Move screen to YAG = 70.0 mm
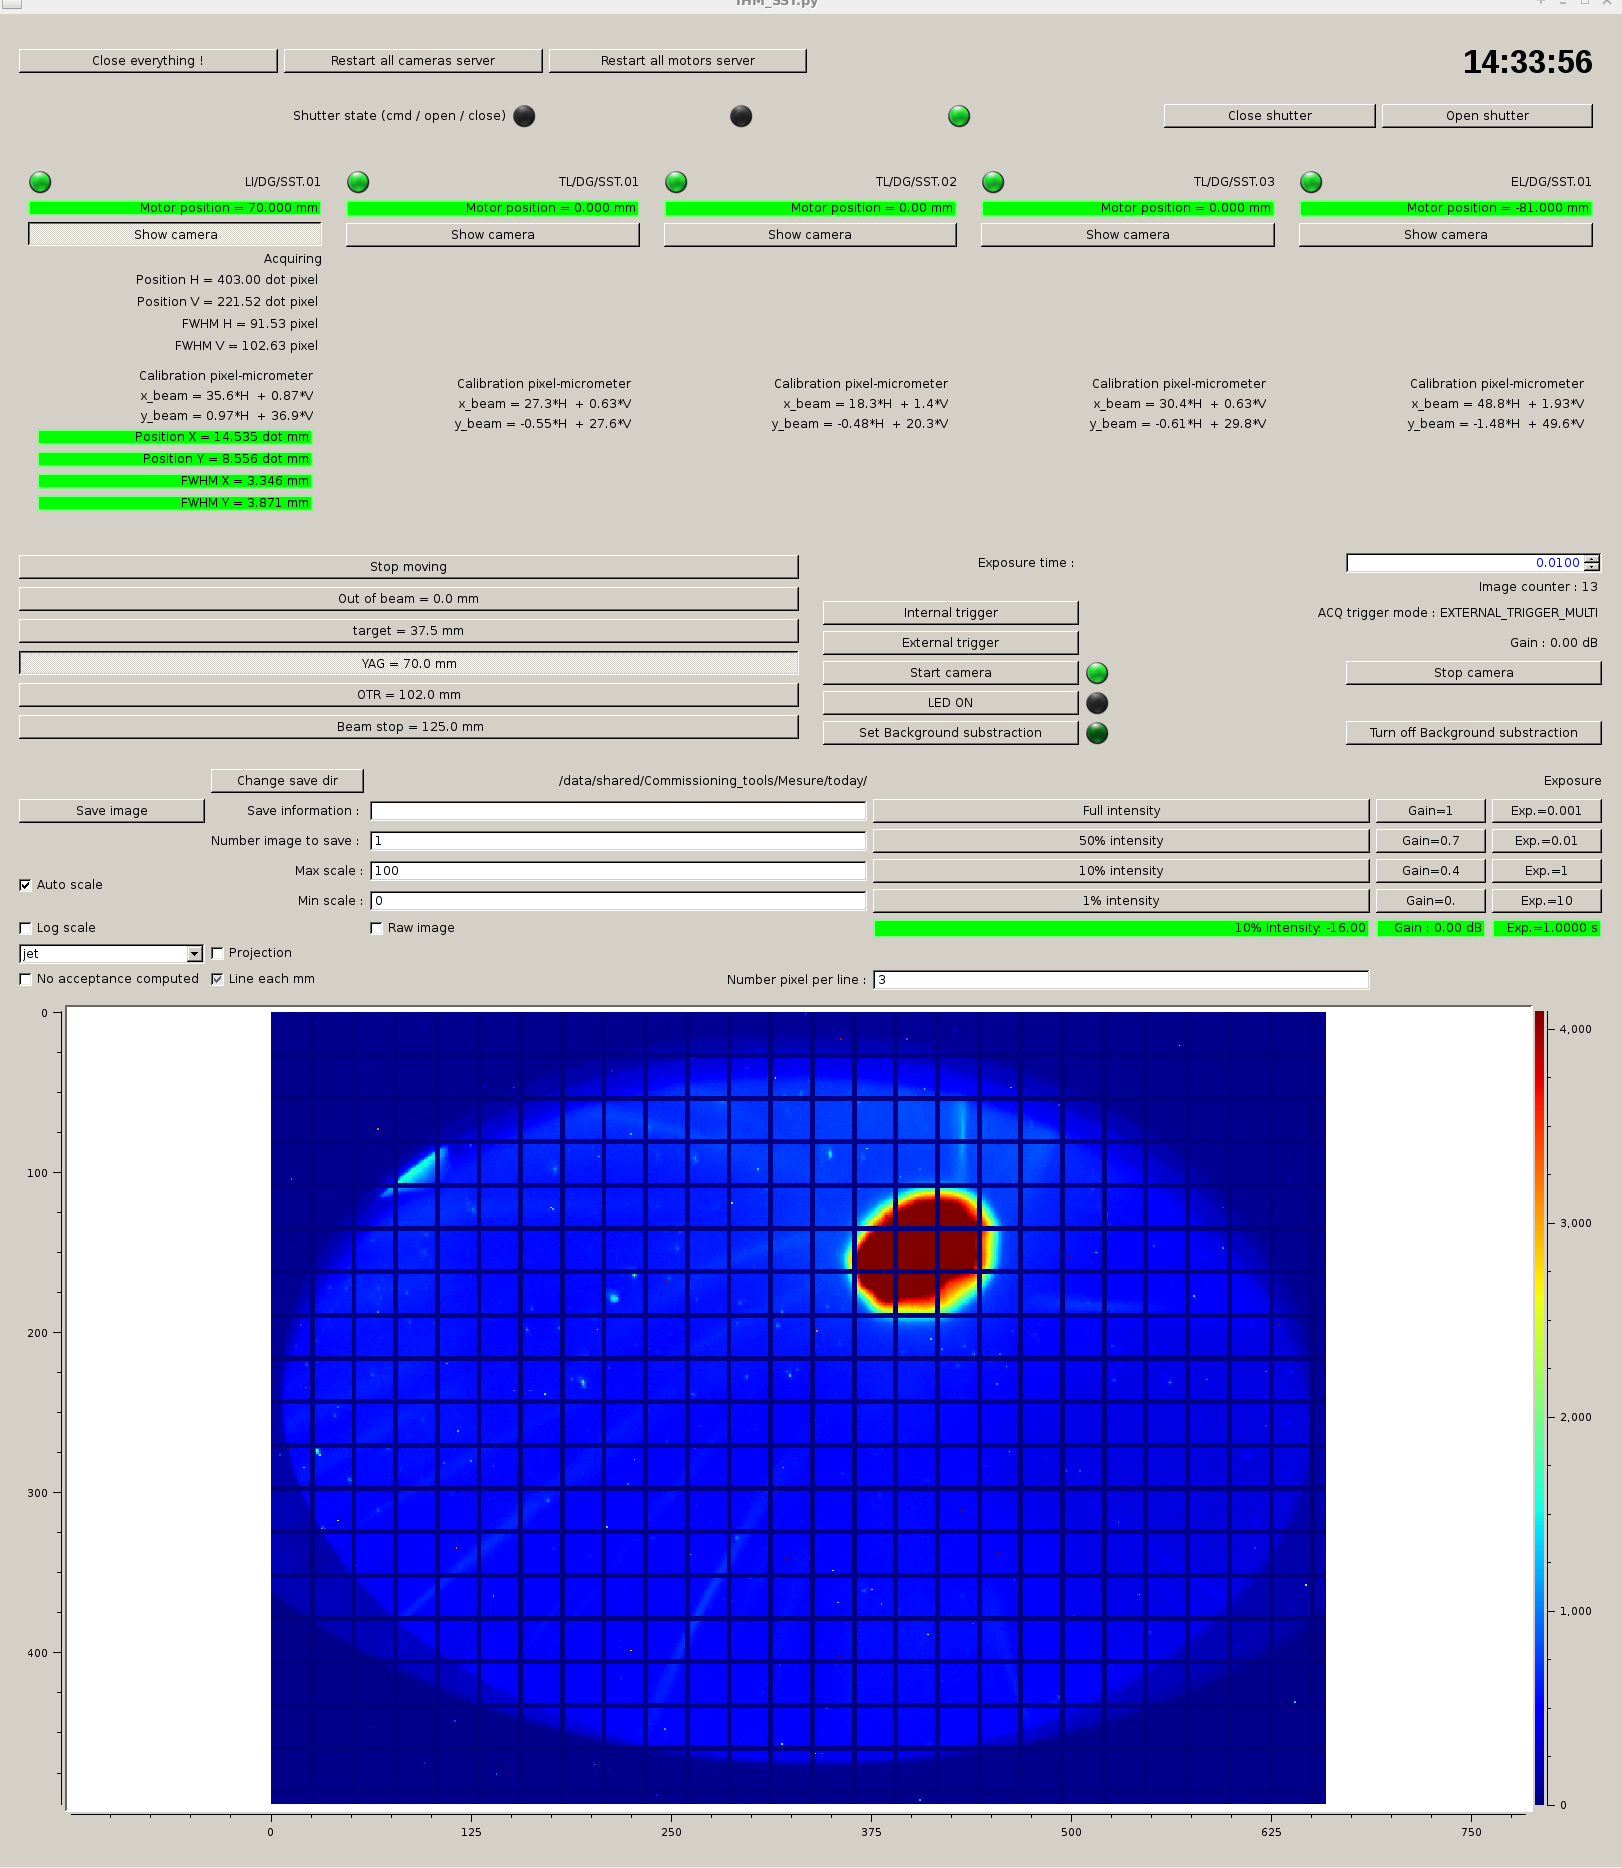The width and height of the screenshot is (1622, 1868). [x=408, y=664]
